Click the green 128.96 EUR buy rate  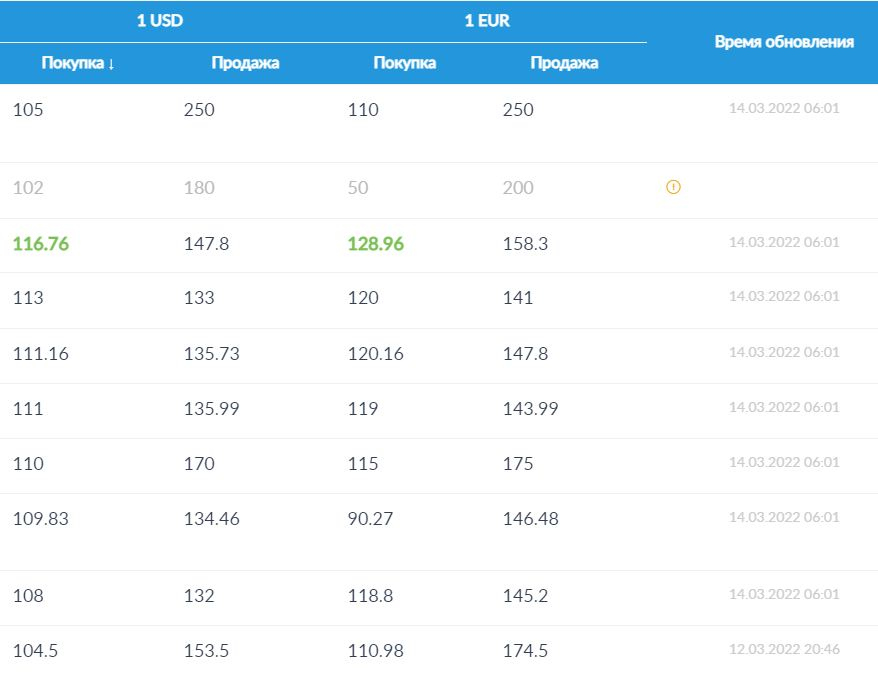[376, 243]
